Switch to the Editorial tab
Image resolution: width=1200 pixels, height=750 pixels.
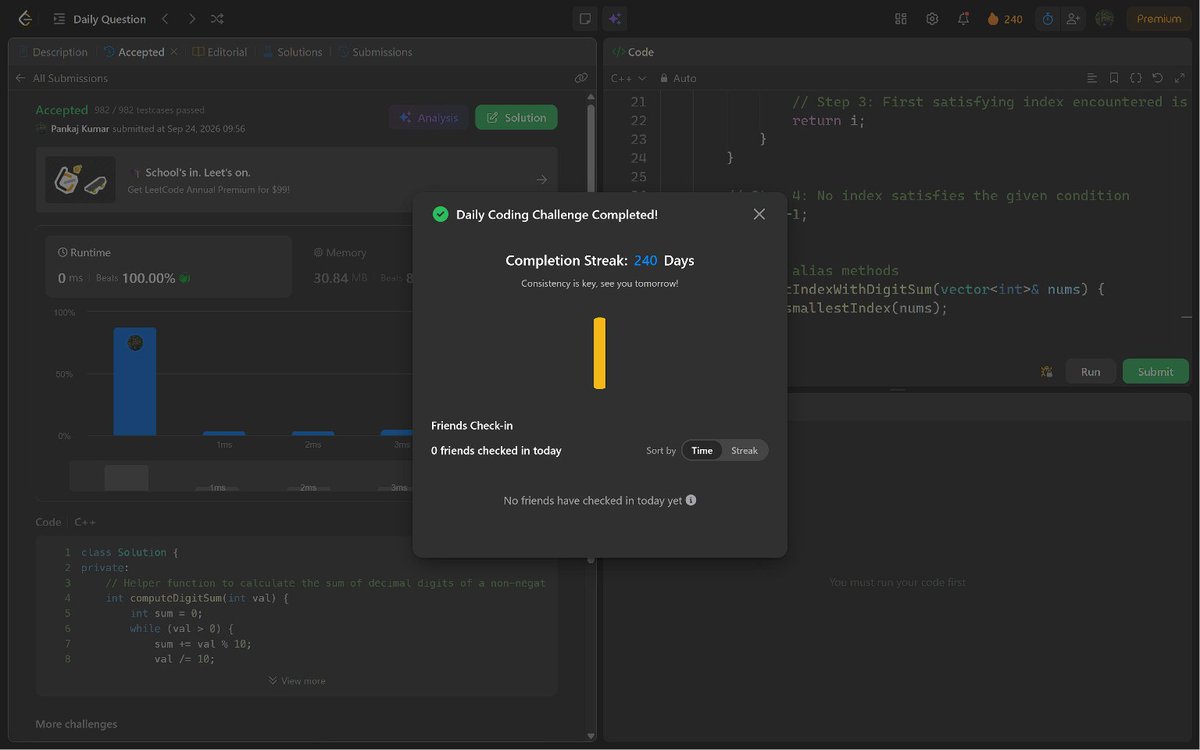click(220, 52)
